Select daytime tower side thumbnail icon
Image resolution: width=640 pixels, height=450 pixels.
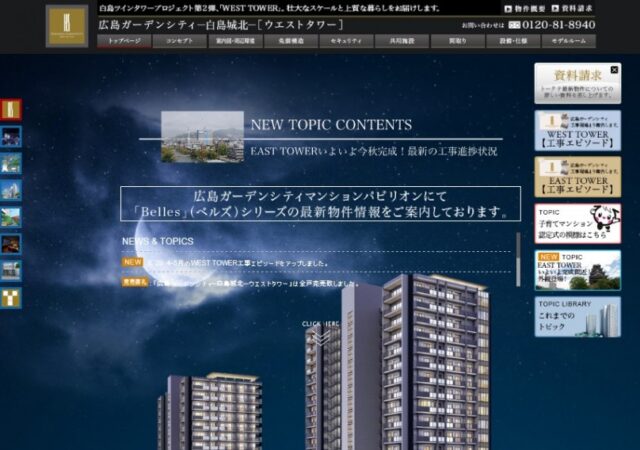(x=11, y=190)
